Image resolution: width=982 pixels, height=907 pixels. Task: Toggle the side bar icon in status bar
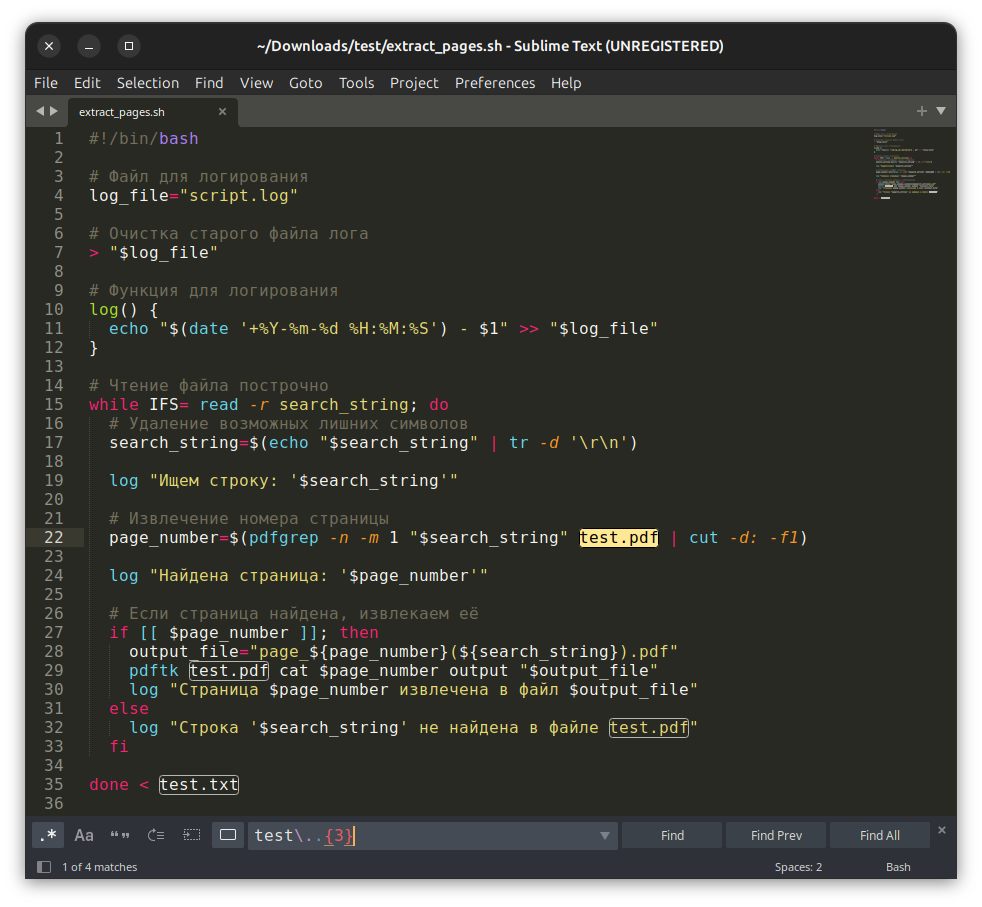44,867
